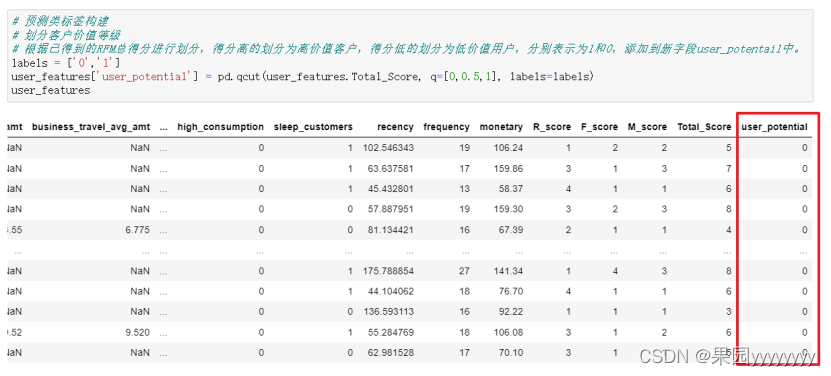Click the recency column header
This screenshot has width=831, height=376.
tap(395, 127)
